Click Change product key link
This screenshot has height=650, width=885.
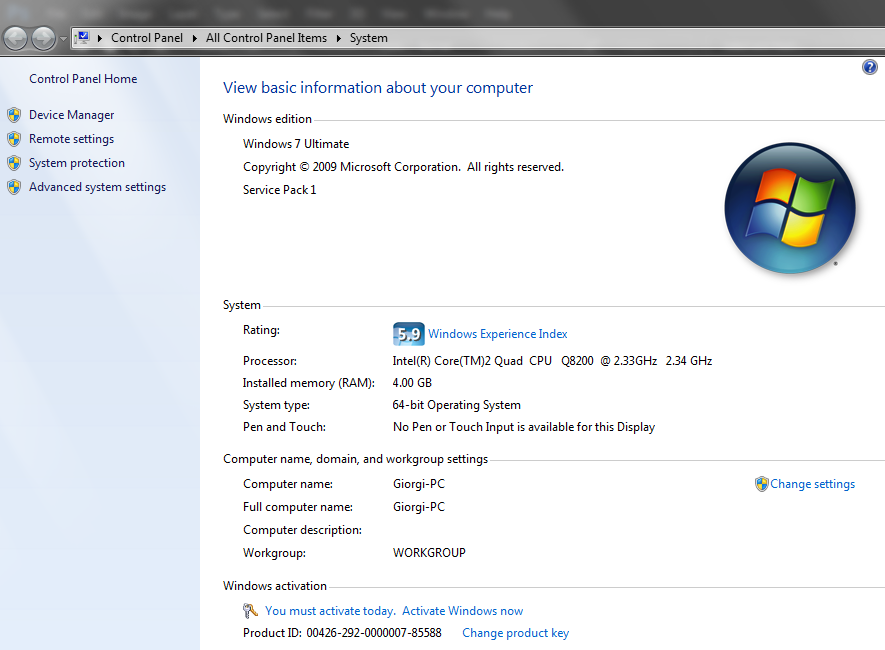pos(516,633)
